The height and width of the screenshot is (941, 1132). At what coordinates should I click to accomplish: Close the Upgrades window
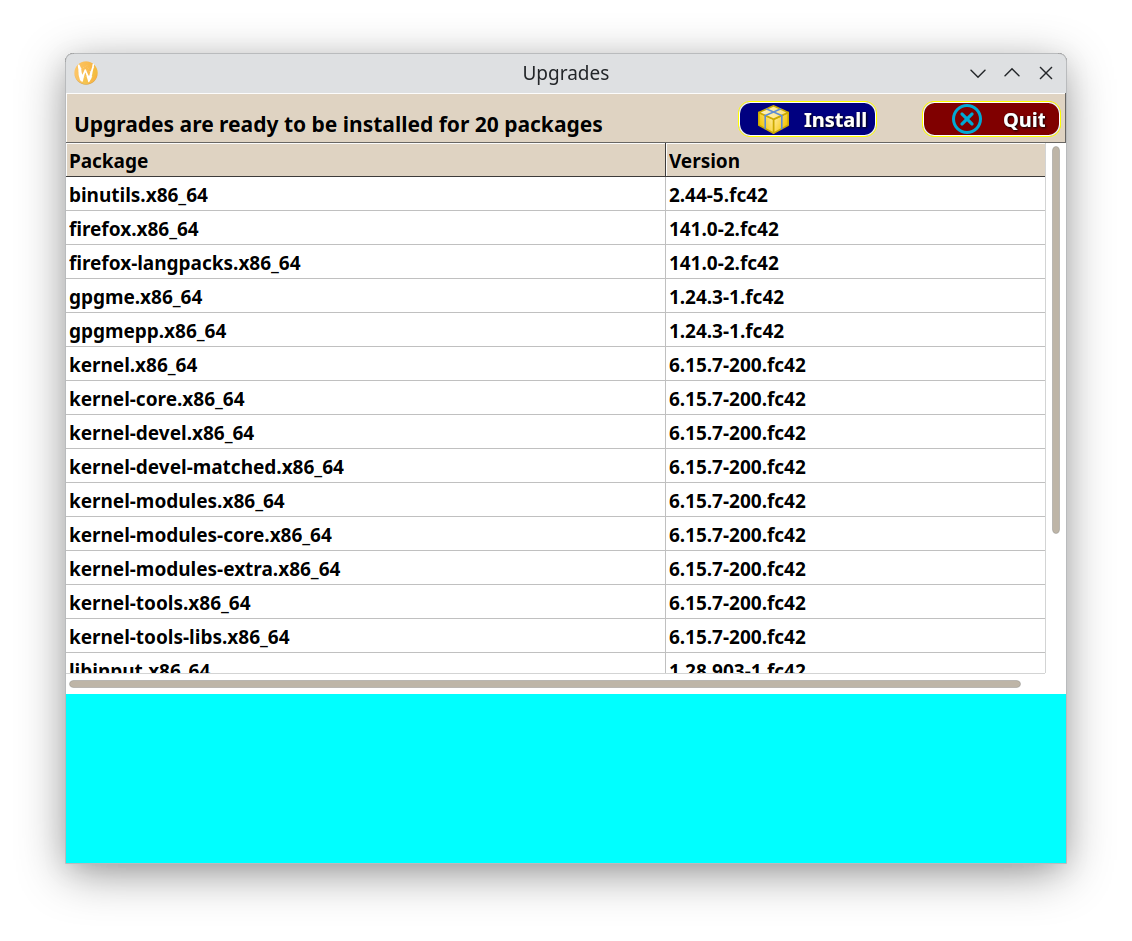(1045, 73)
